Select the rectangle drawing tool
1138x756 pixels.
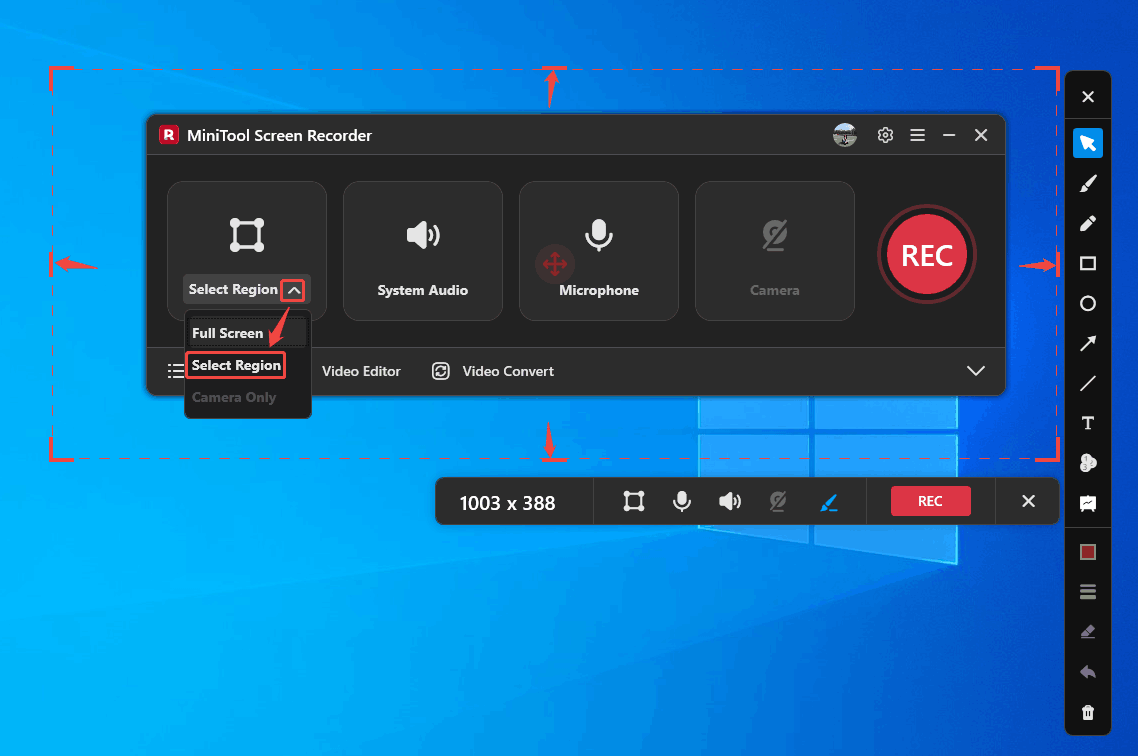(x=1088, y=263)
